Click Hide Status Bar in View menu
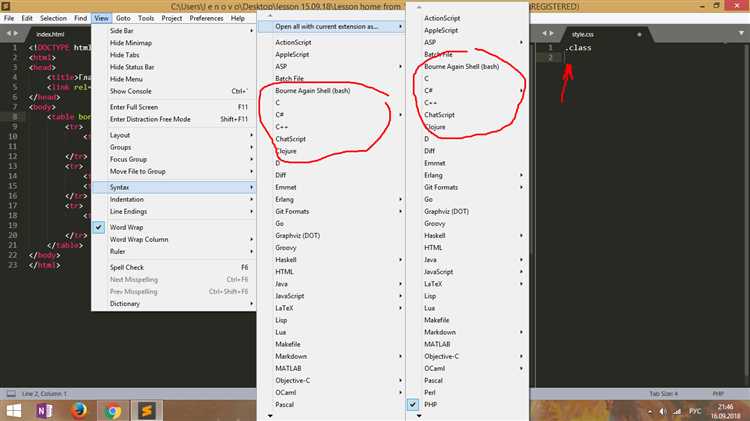 point(136,68)
